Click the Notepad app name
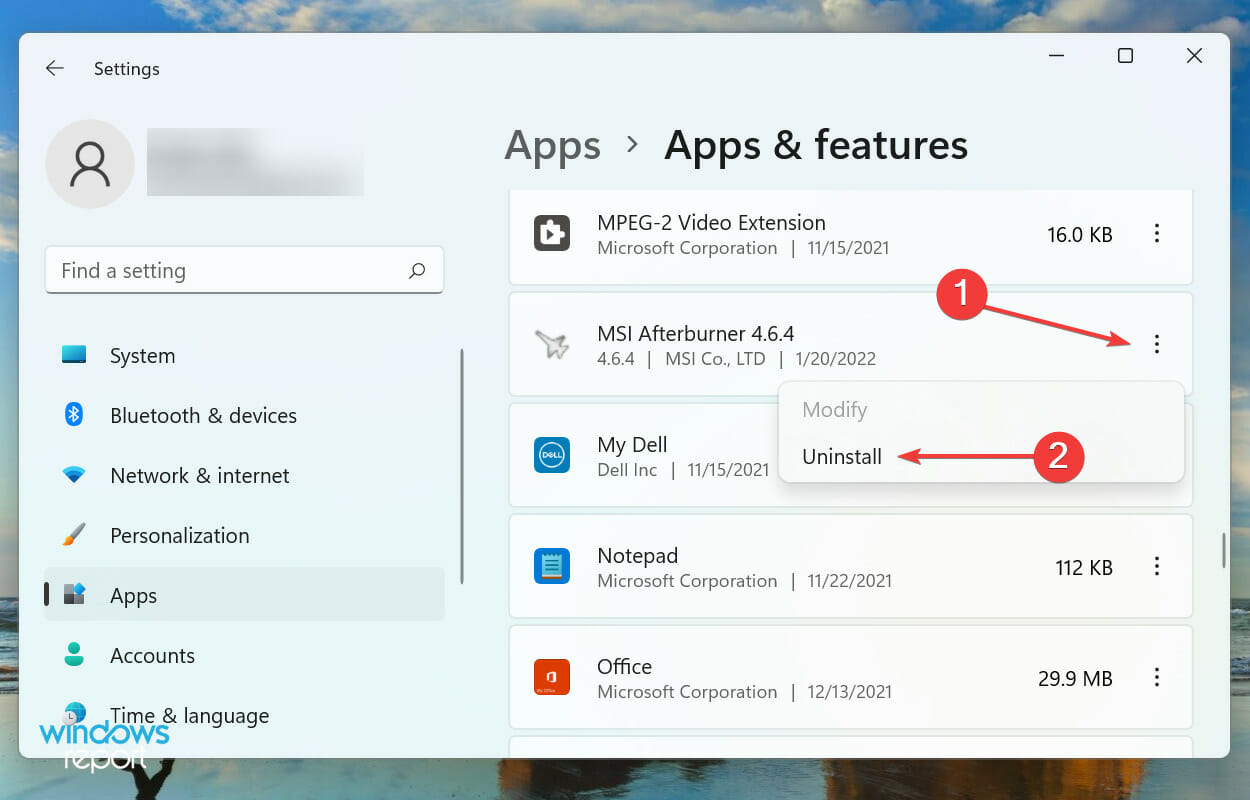1250x800 pixels. pyautogui.click(x=638, y=555)
